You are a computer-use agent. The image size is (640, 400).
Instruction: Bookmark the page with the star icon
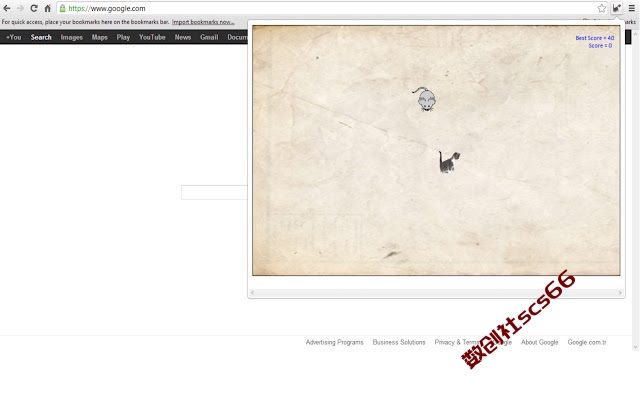(x=602, y=8)
